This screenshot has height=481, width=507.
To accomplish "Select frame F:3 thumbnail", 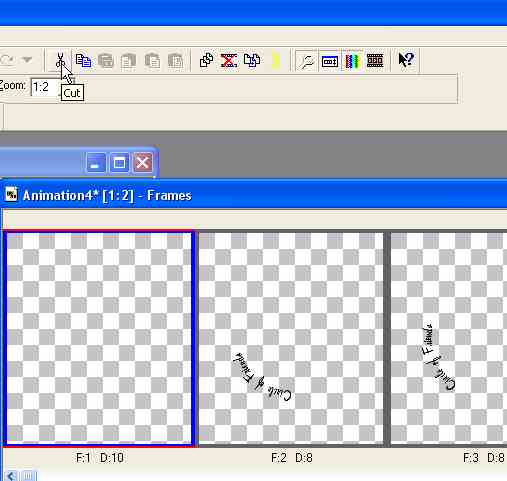I will pos(449,338).
